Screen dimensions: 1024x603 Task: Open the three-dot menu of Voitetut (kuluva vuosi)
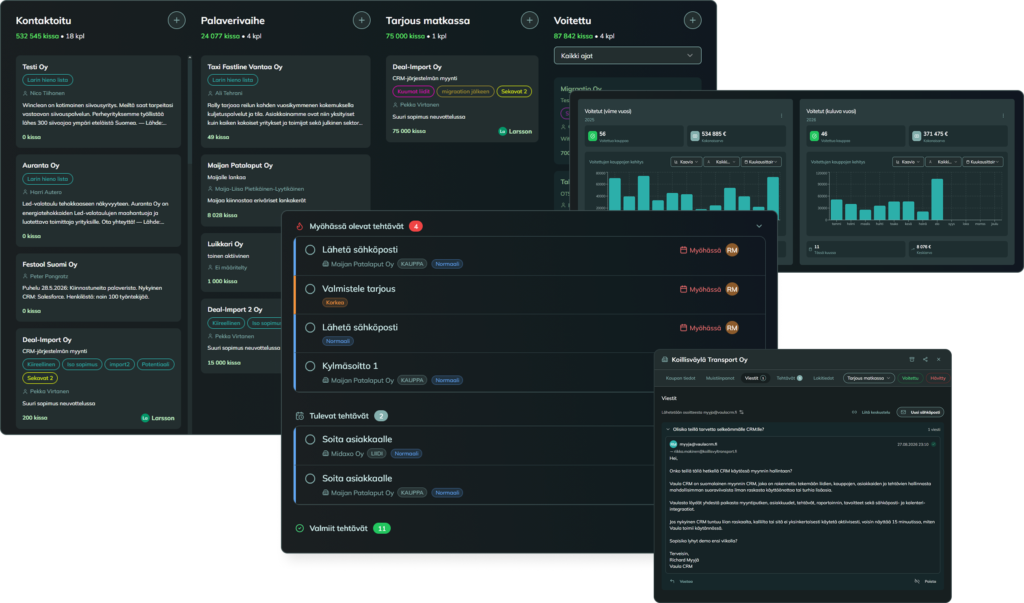(1003, 116)
